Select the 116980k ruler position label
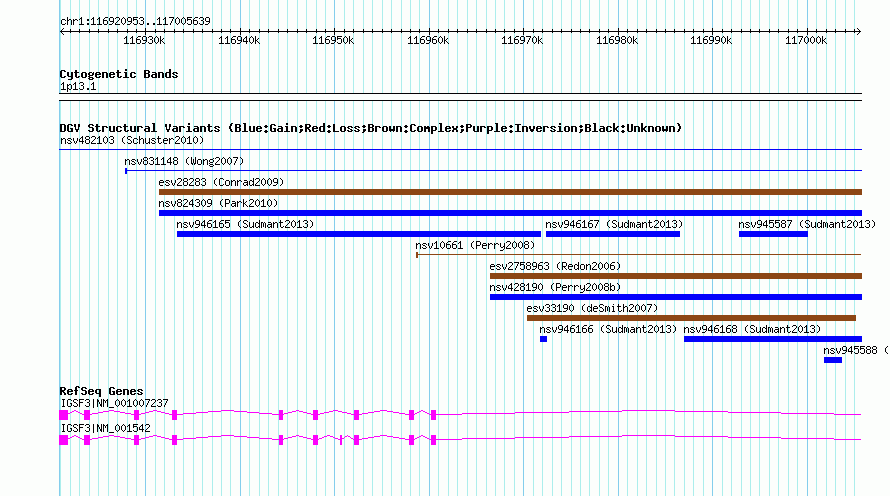 (617, 40)
